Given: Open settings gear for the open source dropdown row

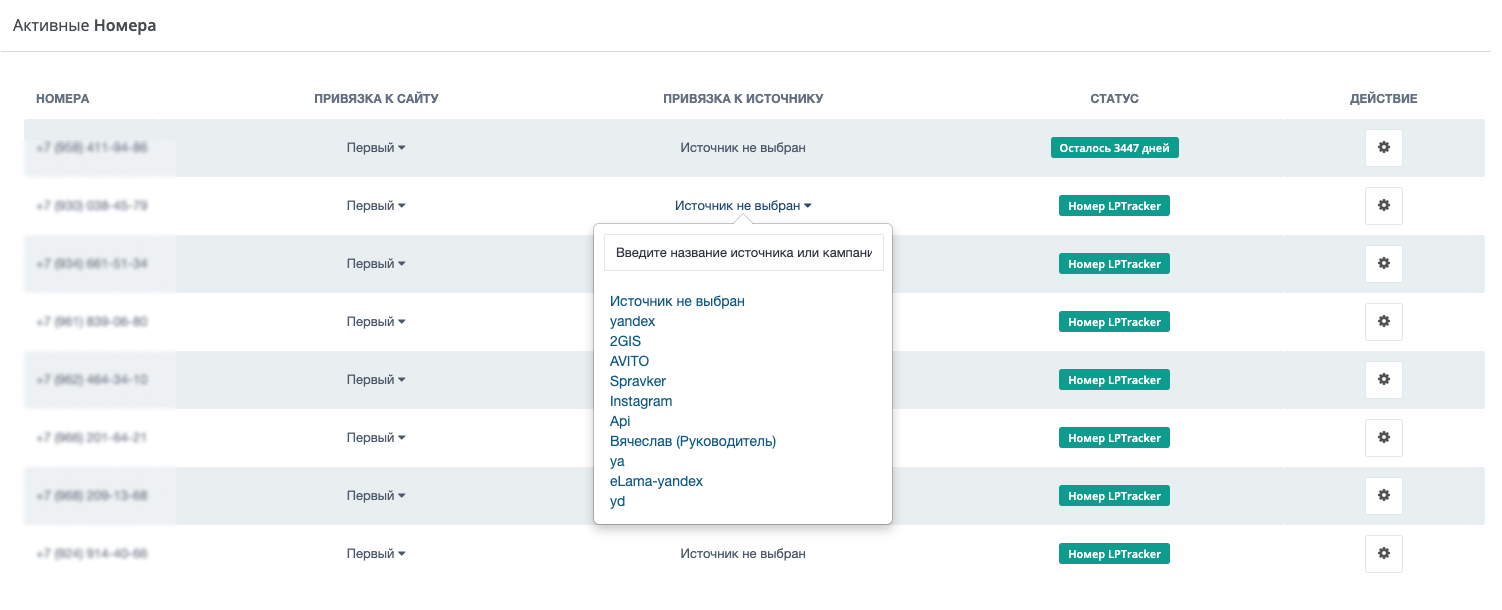Looking at the screenshot, I should pos(1384,206).
